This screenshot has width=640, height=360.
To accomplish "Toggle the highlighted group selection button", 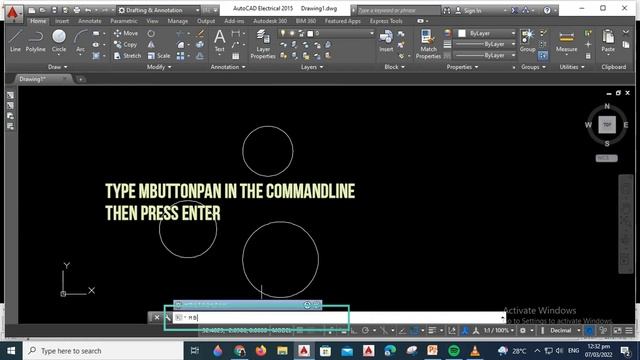I will tap(543, 56).
